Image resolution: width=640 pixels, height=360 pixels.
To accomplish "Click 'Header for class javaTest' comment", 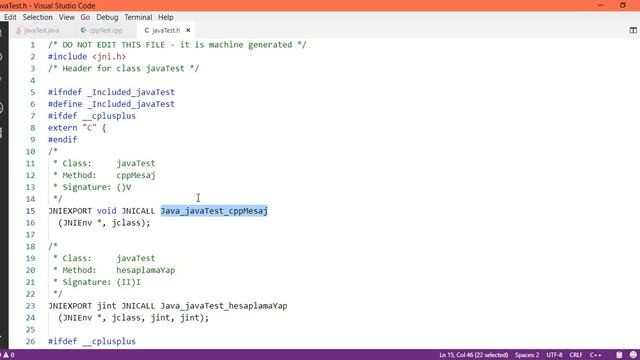I will [124, 69].
